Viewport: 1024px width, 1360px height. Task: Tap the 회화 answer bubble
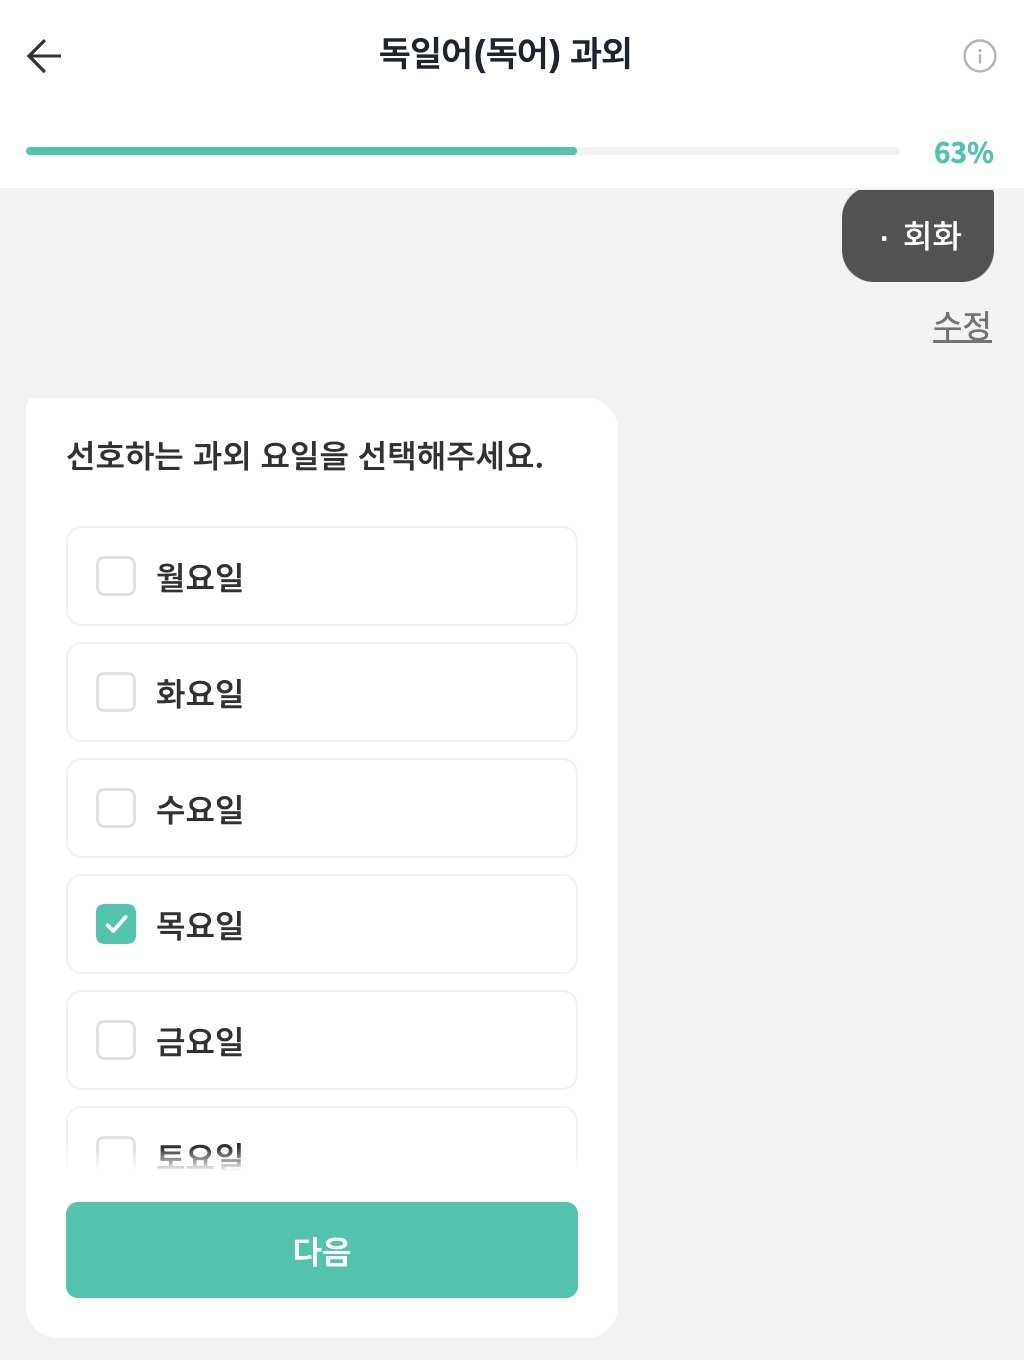[x=918, y=236]
